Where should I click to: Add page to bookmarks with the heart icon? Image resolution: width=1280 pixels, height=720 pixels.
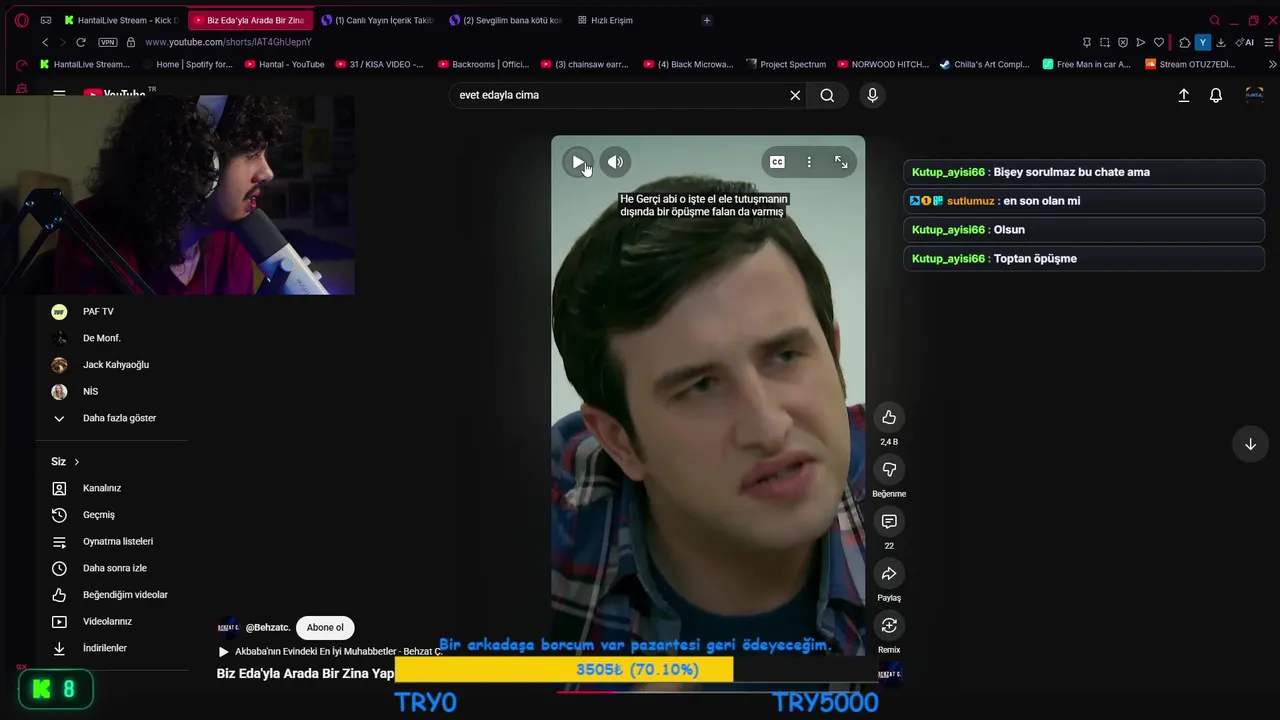(1159, 42)
